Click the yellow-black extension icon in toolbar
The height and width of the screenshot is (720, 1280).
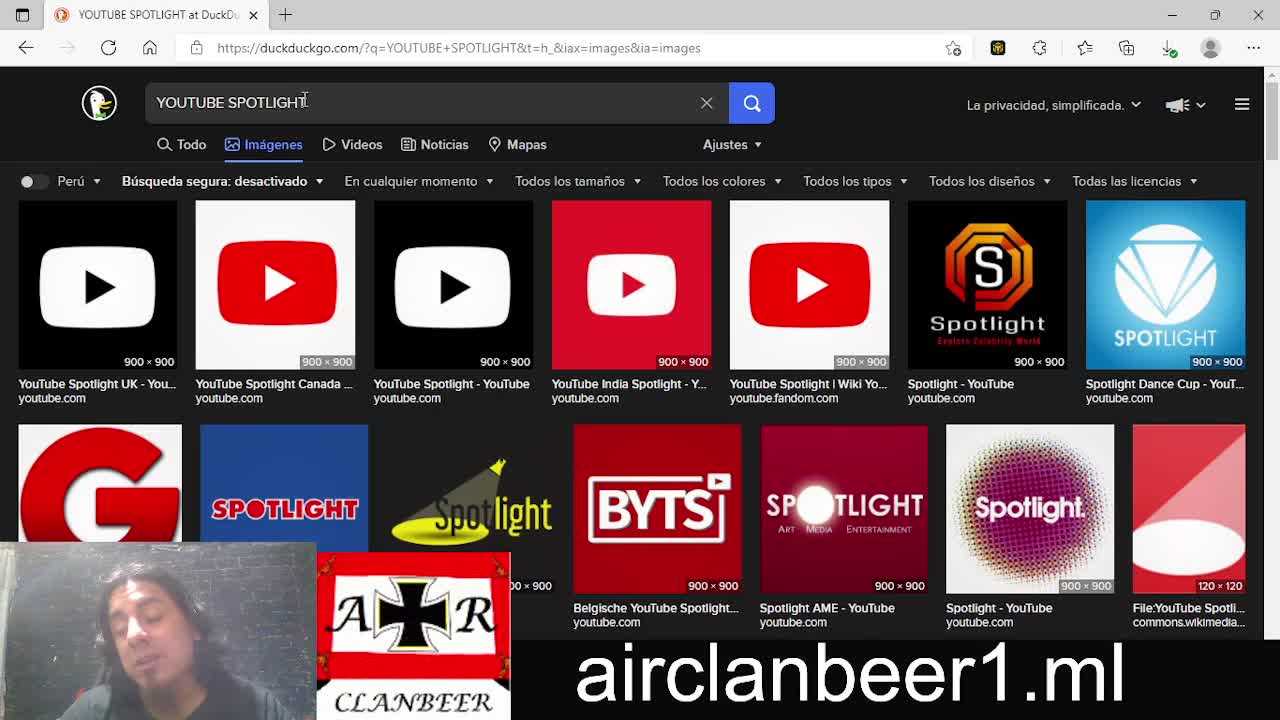click(997, 48)
